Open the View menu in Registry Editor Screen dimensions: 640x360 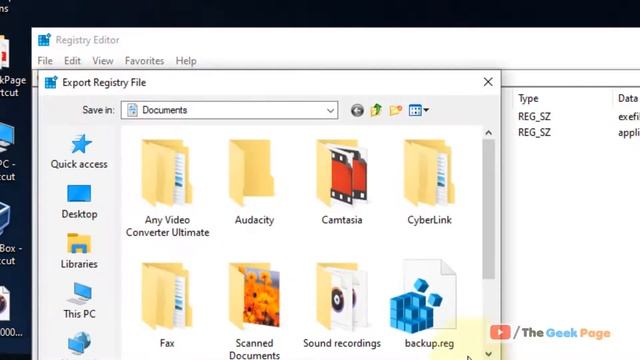[103, 61]
